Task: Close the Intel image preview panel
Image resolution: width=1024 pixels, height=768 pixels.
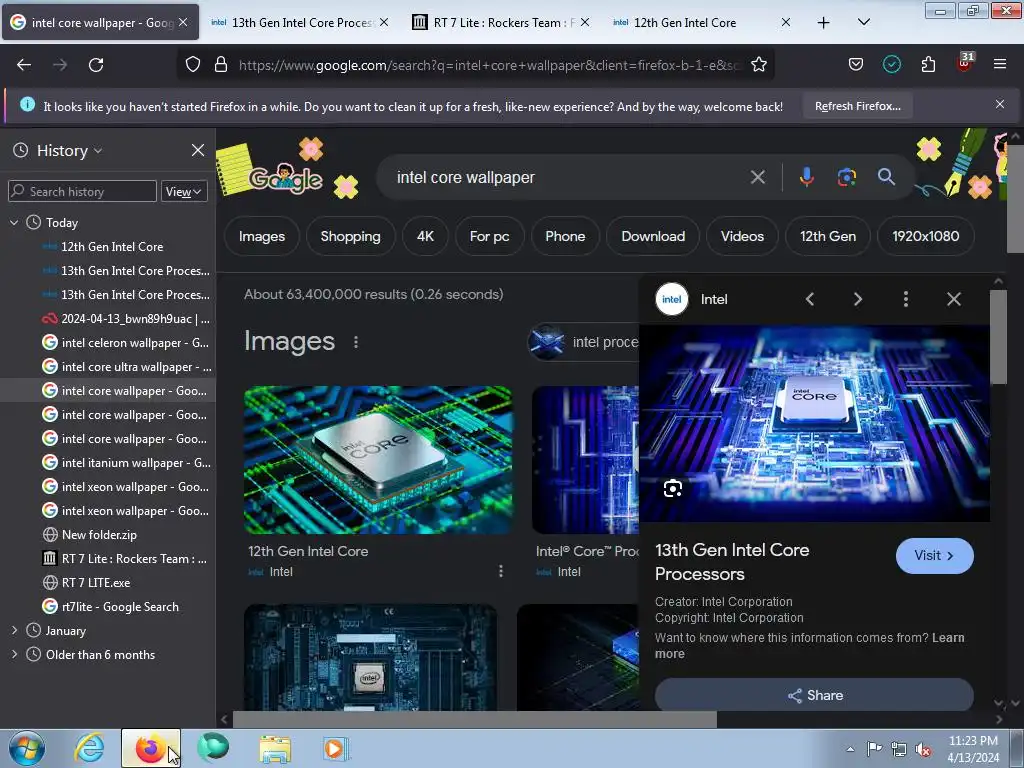Action: (x=954, y=299)
